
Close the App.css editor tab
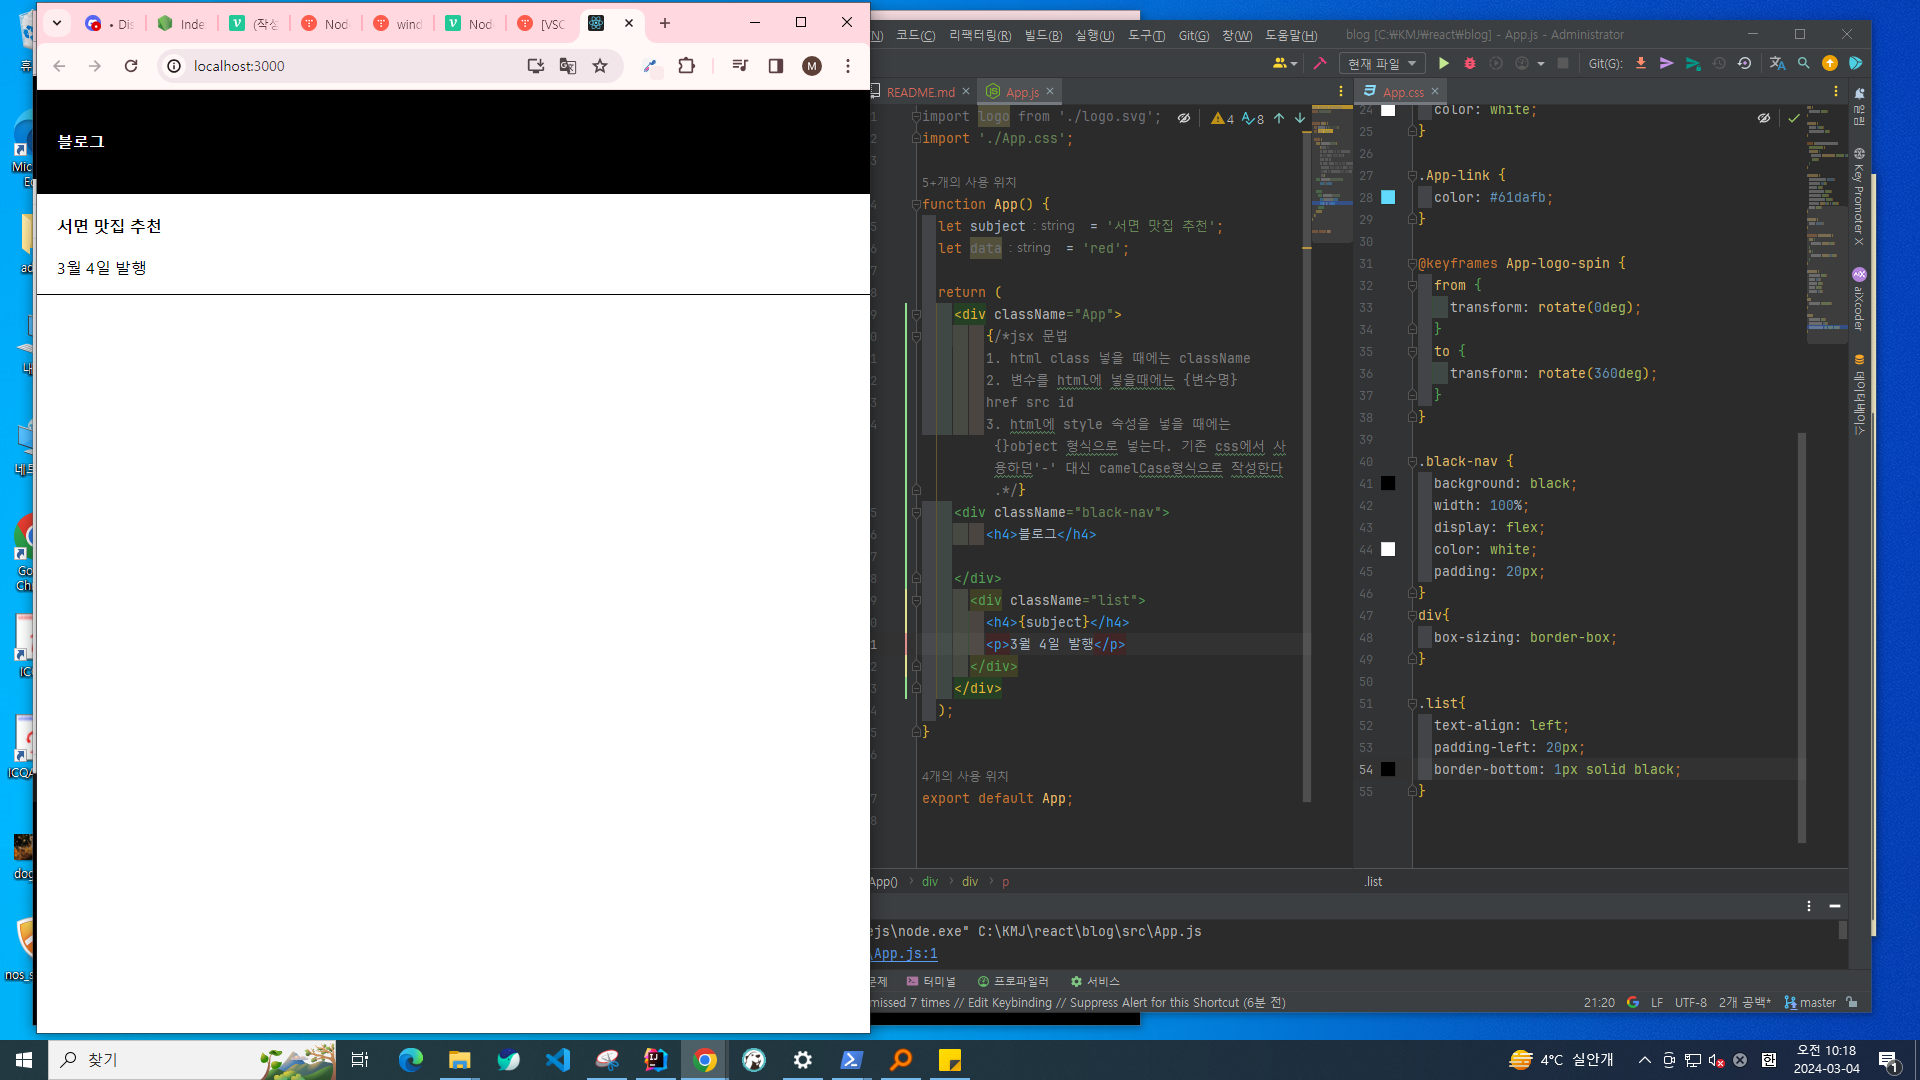coord(1435,91)
